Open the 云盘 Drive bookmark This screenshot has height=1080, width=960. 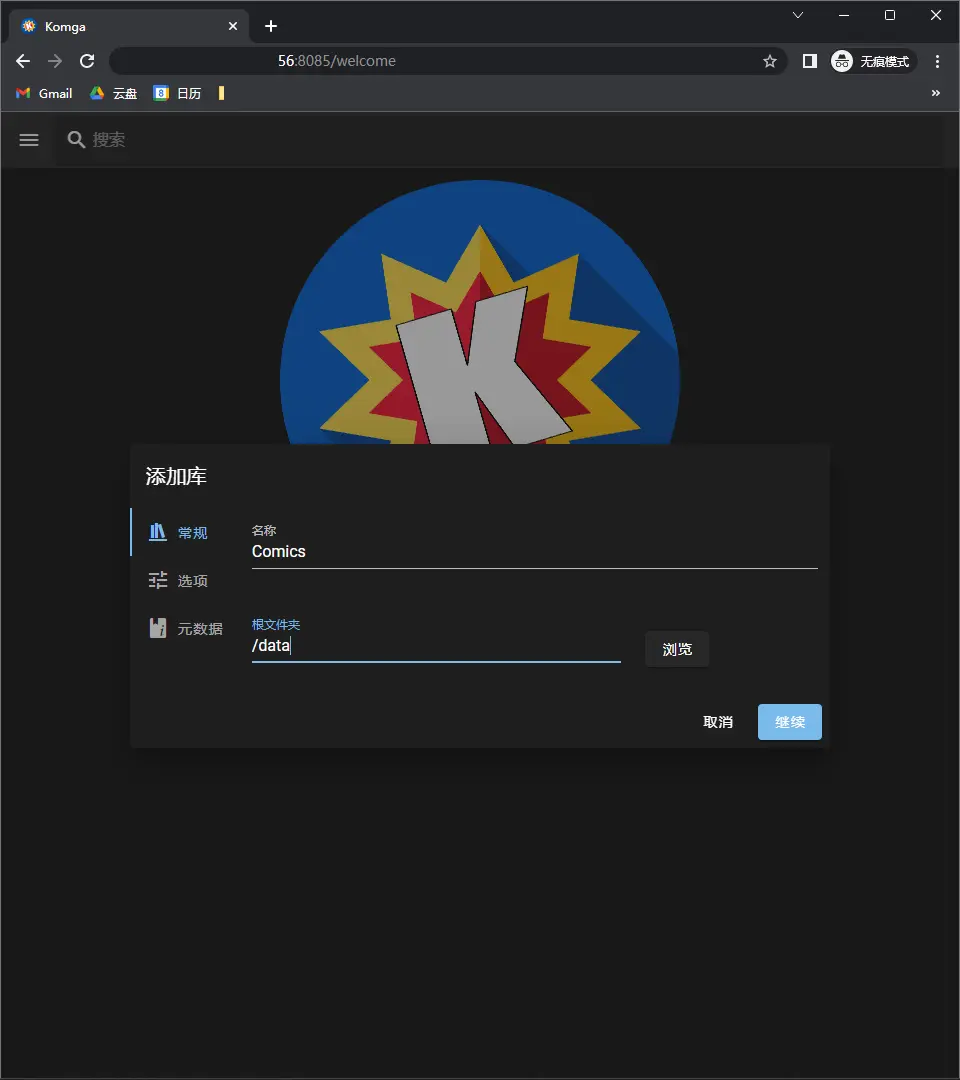114,94
